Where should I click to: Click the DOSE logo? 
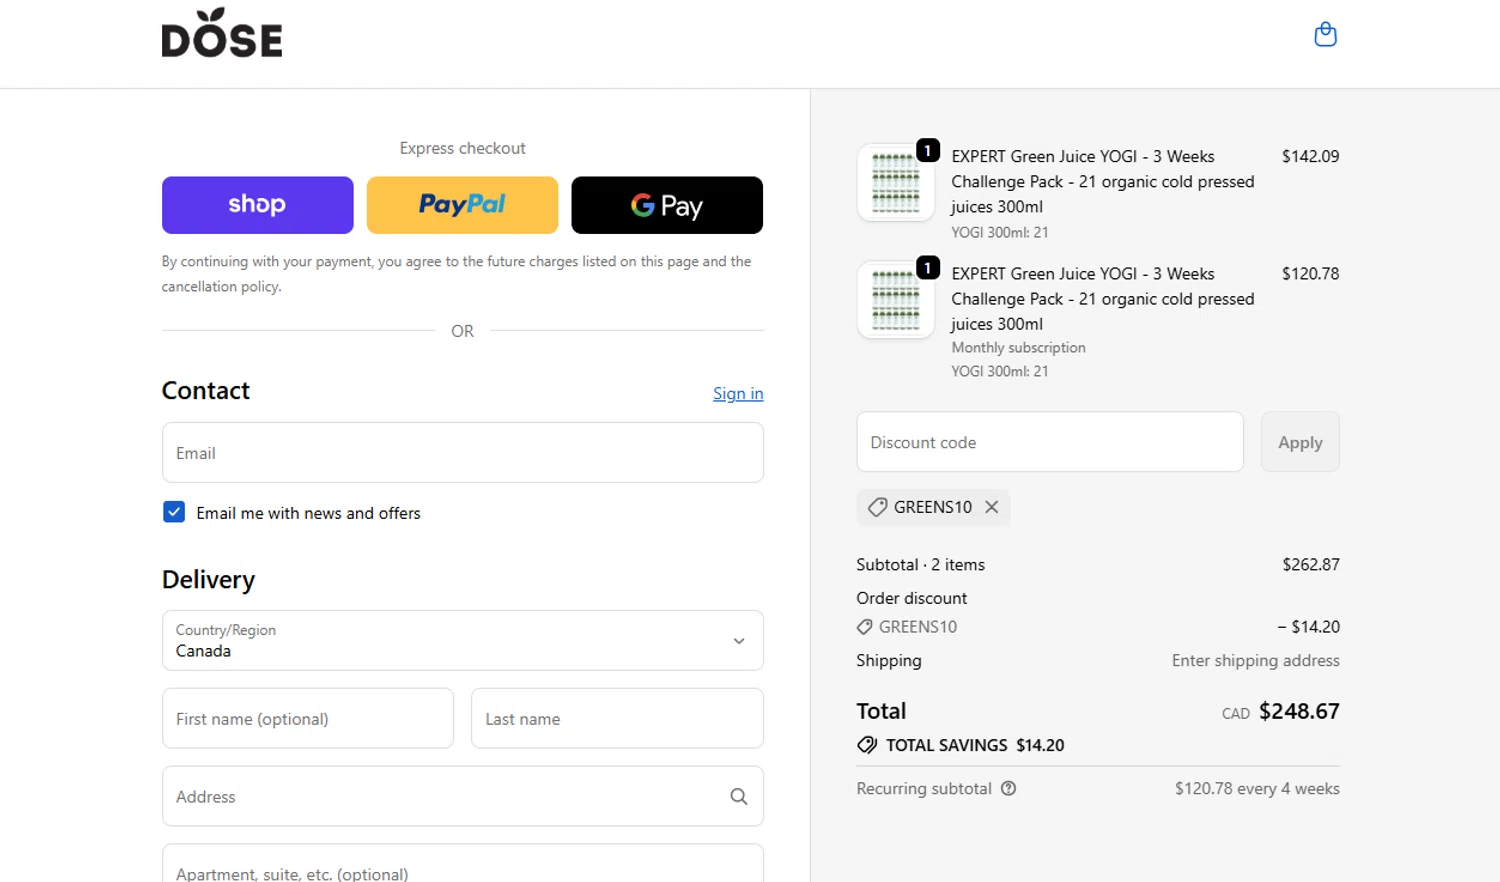click(222, 33)
